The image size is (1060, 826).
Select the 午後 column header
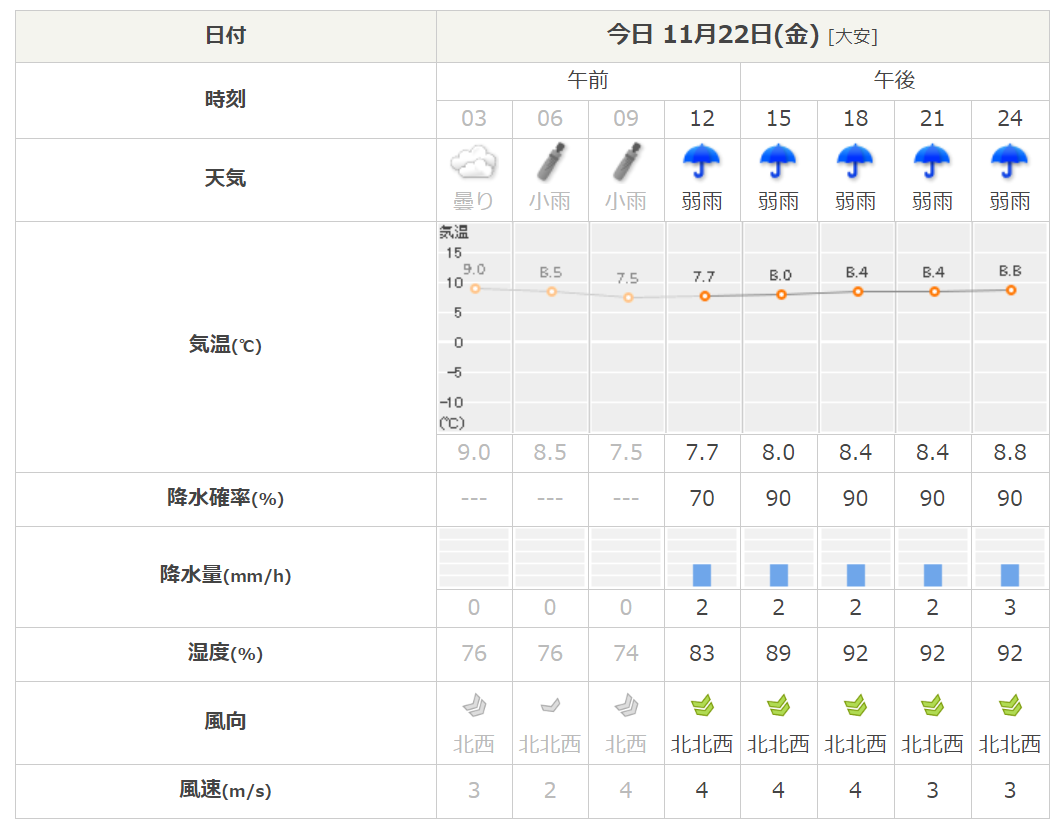point(894,81)
